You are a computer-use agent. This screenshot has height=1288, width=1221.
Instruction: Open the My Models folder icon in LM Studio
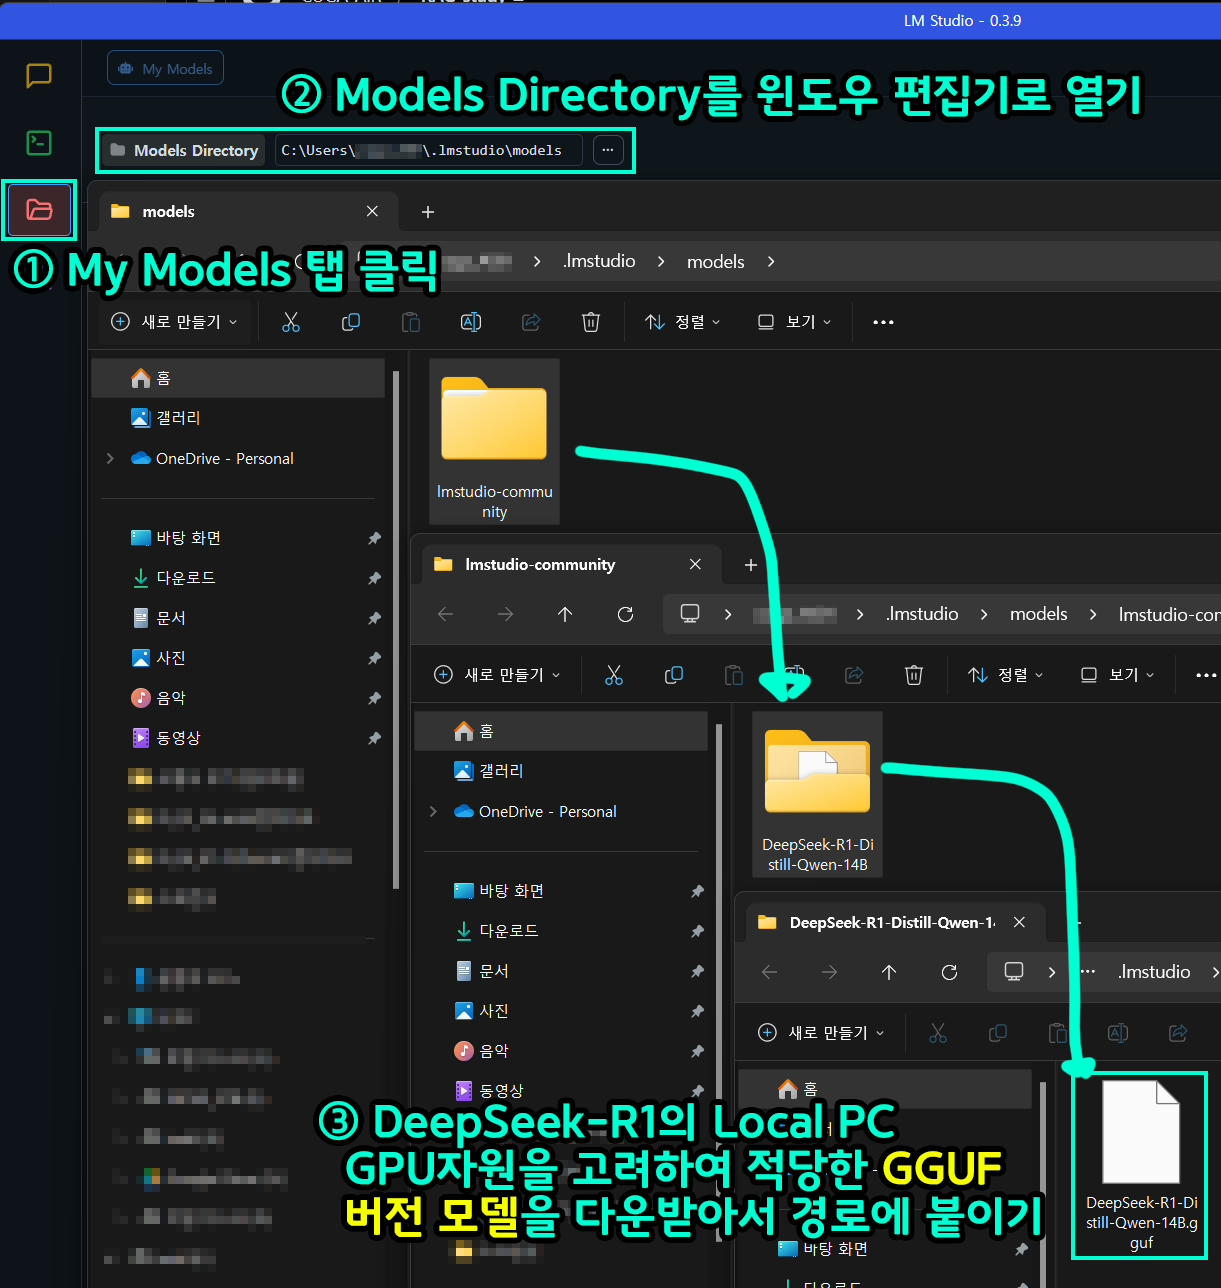pos(39,210)
